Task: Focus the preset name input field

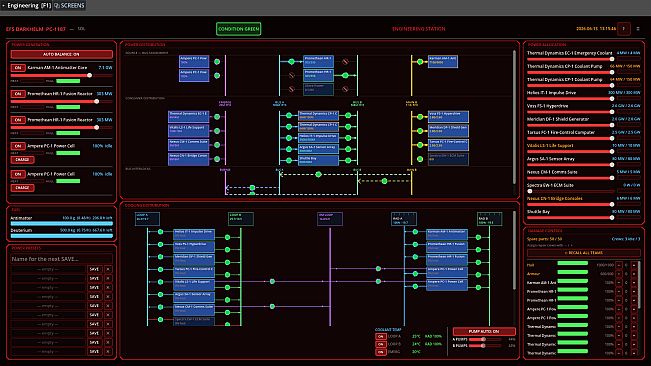Action: pyautogui.click(x=61, y=259)
